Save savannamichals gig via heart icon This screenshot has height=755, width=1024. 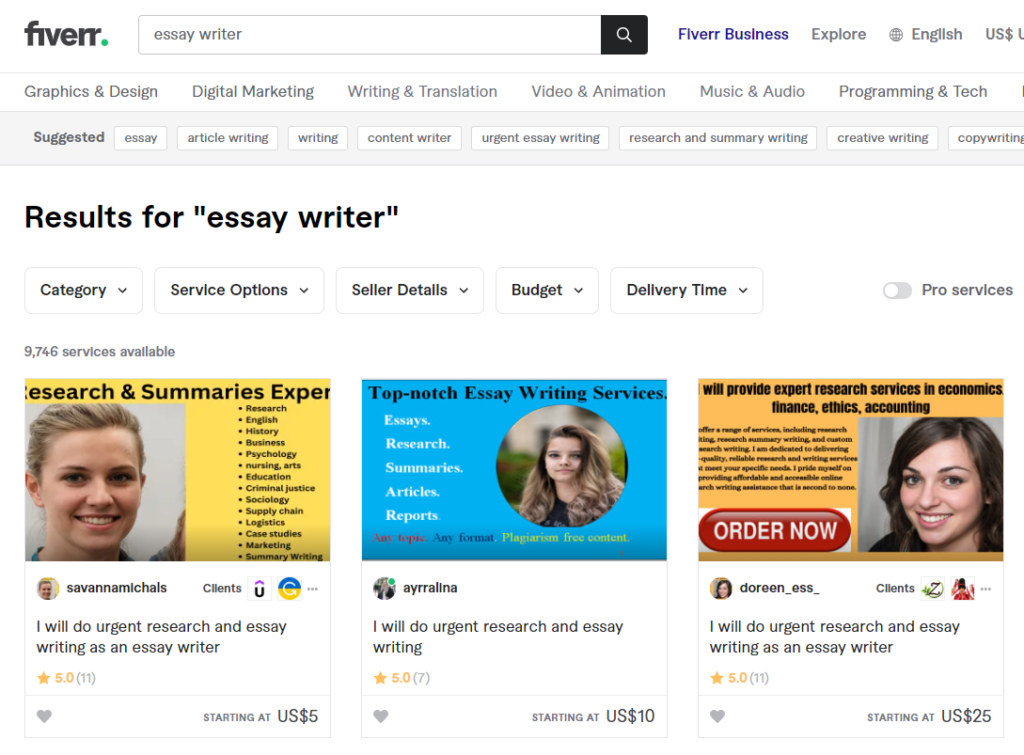(x=45, y=716)
